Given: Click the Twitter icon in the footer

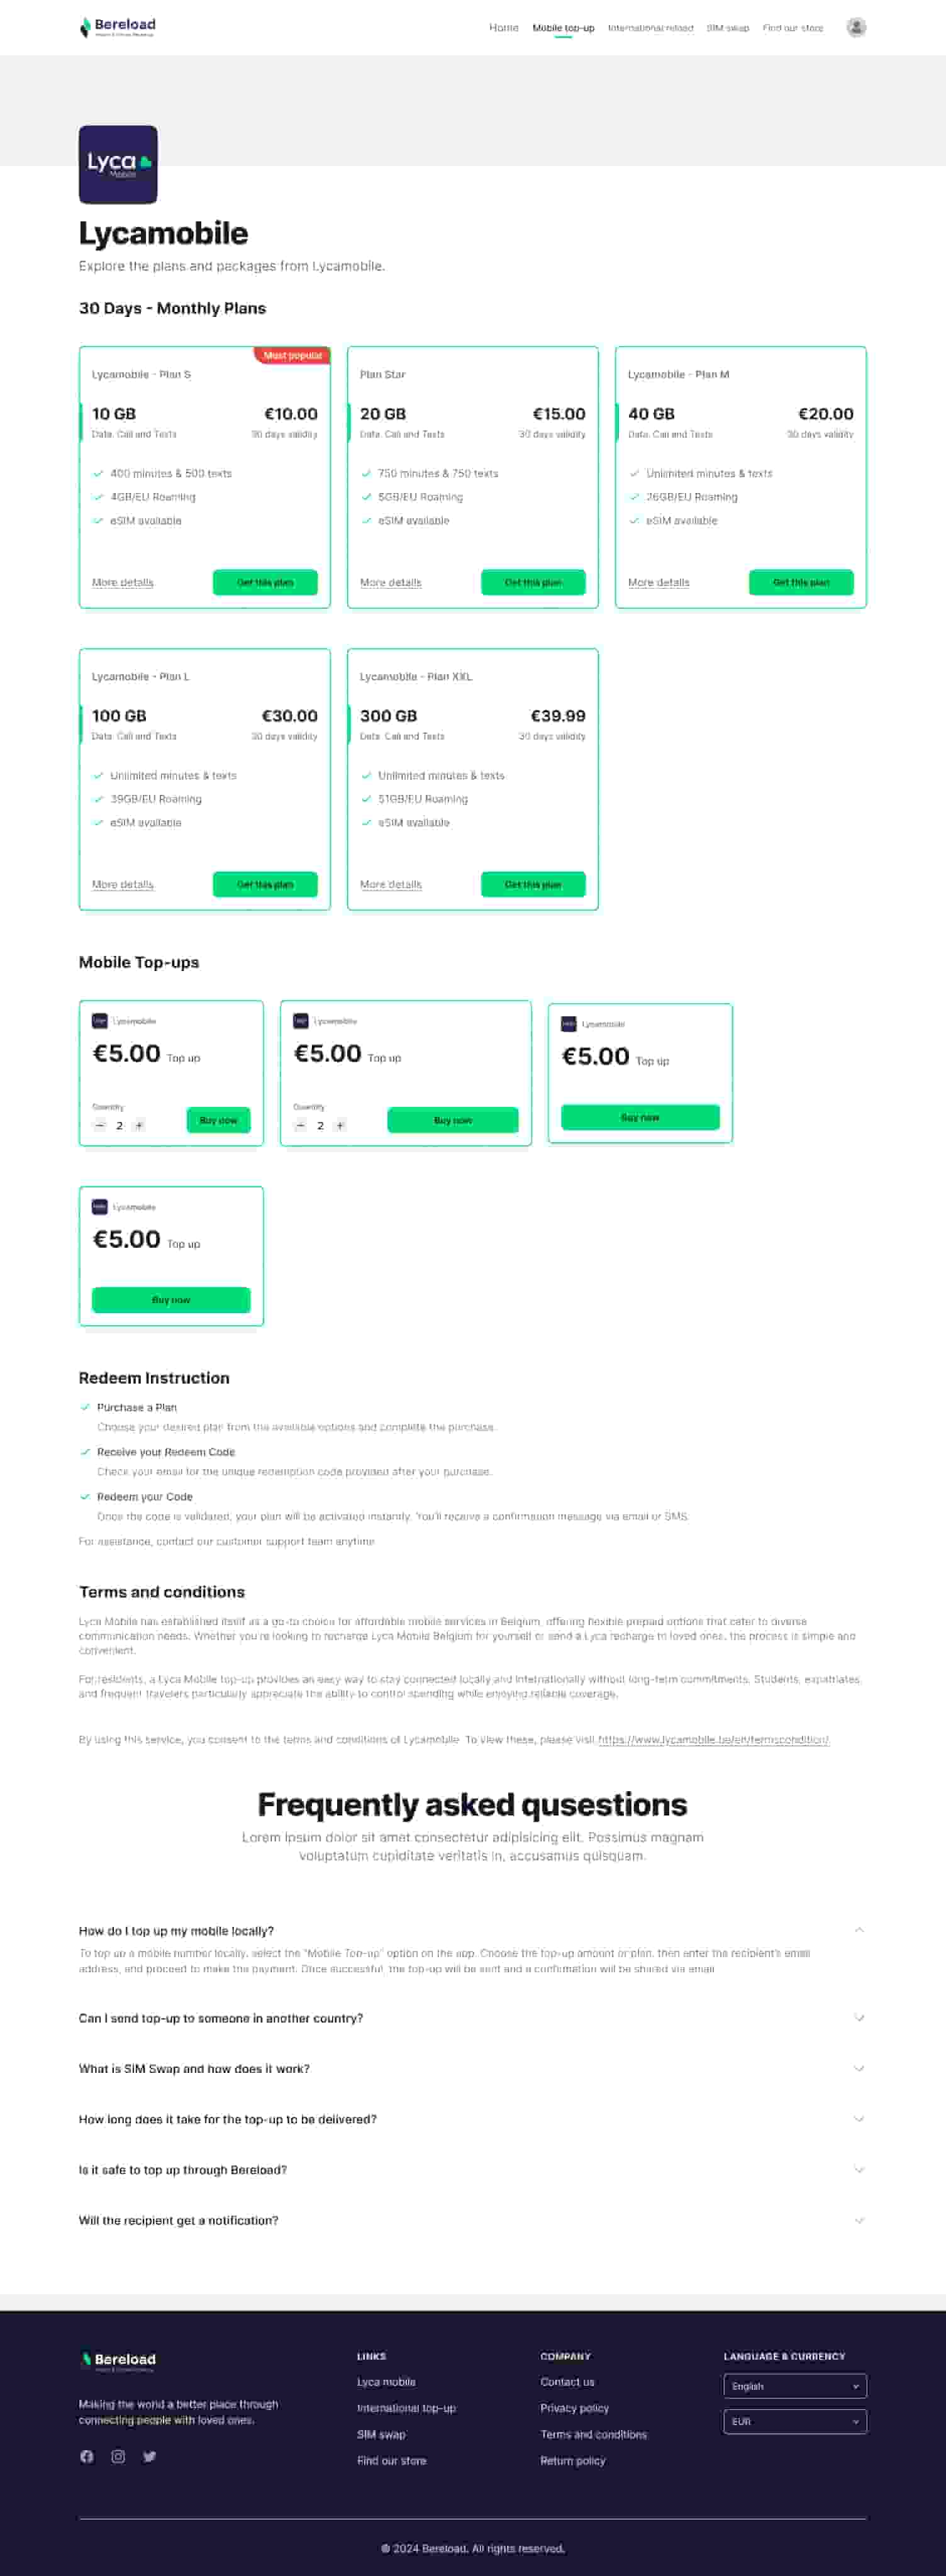Looking at the screenshot, I should pos(148,2457).
